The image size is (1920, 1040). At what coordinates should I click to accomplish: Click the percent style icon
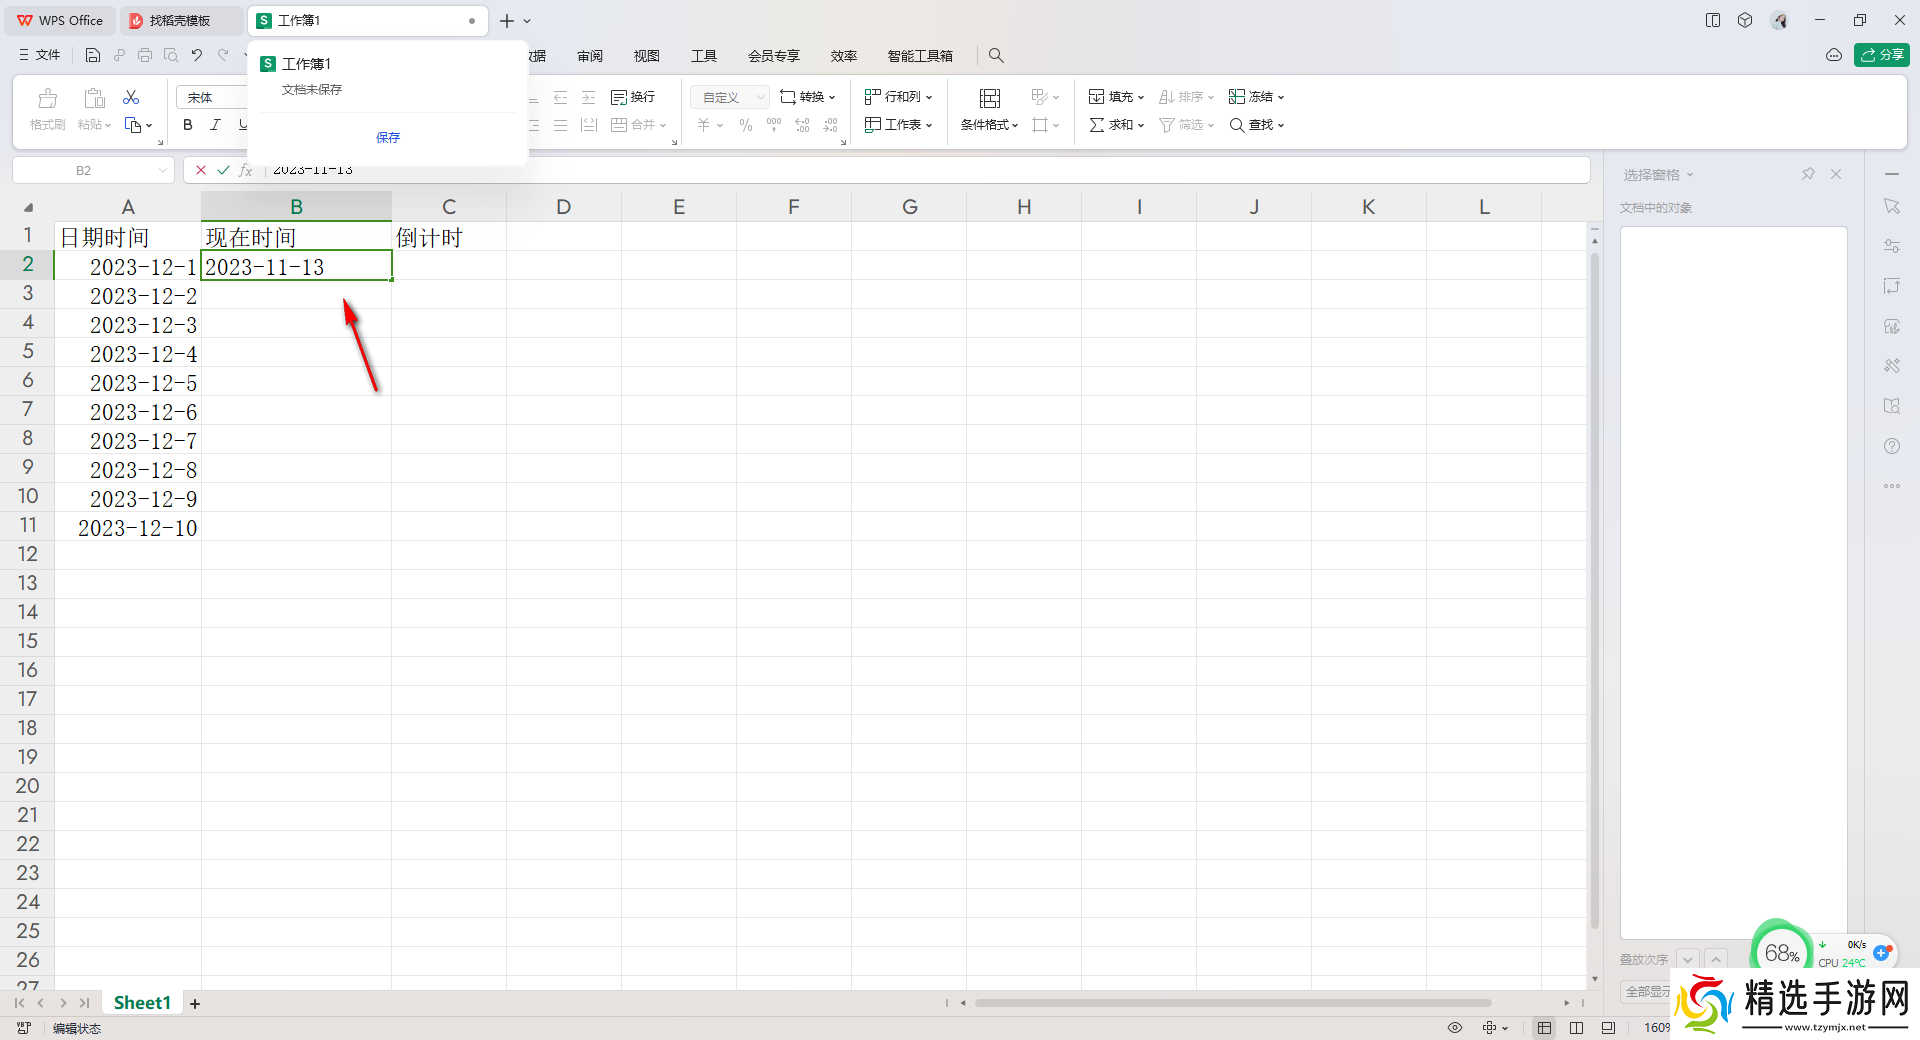tap(745, 125)
